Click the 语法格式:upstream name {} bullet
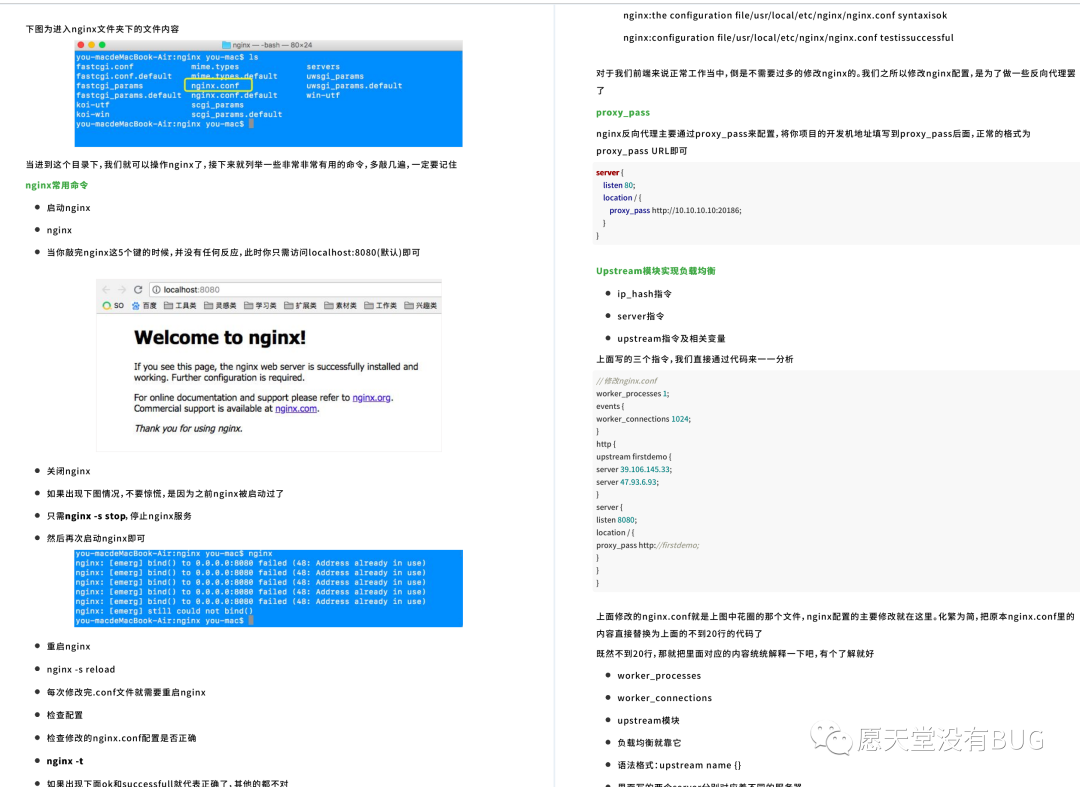The image size is (1080, 787). (x=679, y=765)
